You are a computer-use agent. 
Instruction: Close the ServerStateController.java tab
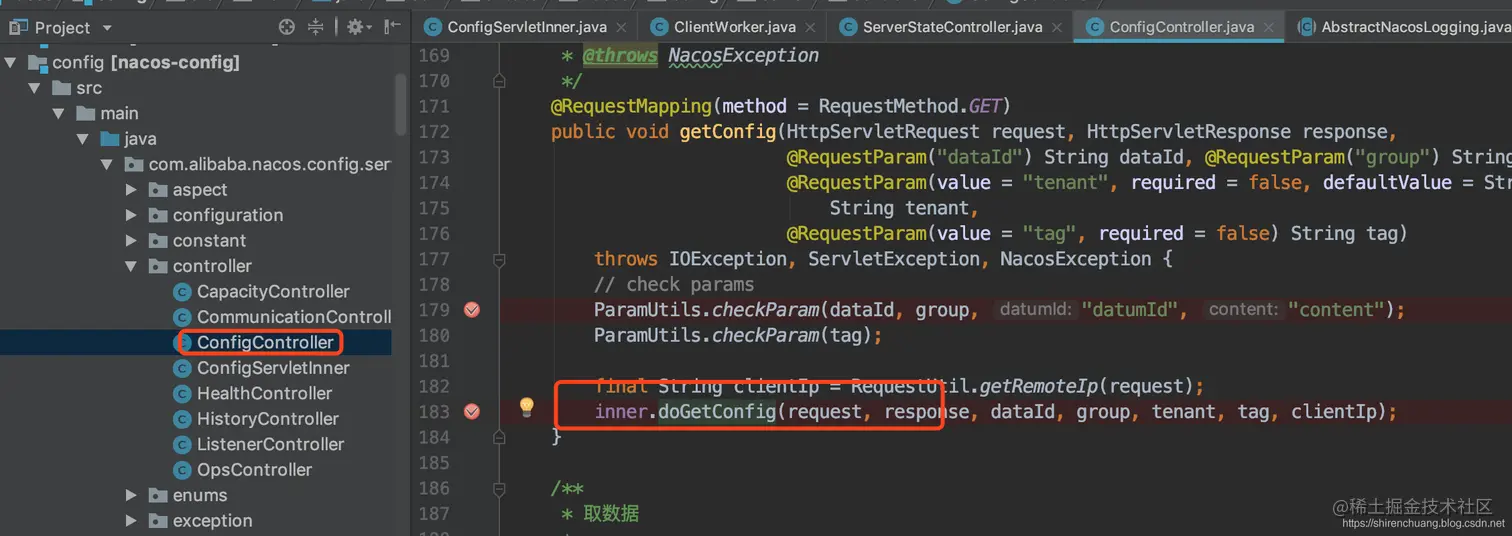pos(1057,28)
